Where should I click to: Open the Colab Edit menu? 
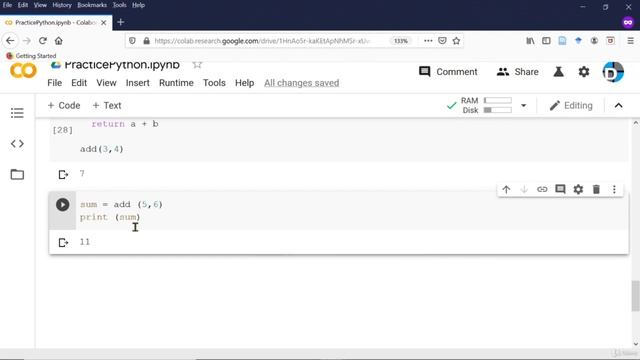[x=79, y=83]
